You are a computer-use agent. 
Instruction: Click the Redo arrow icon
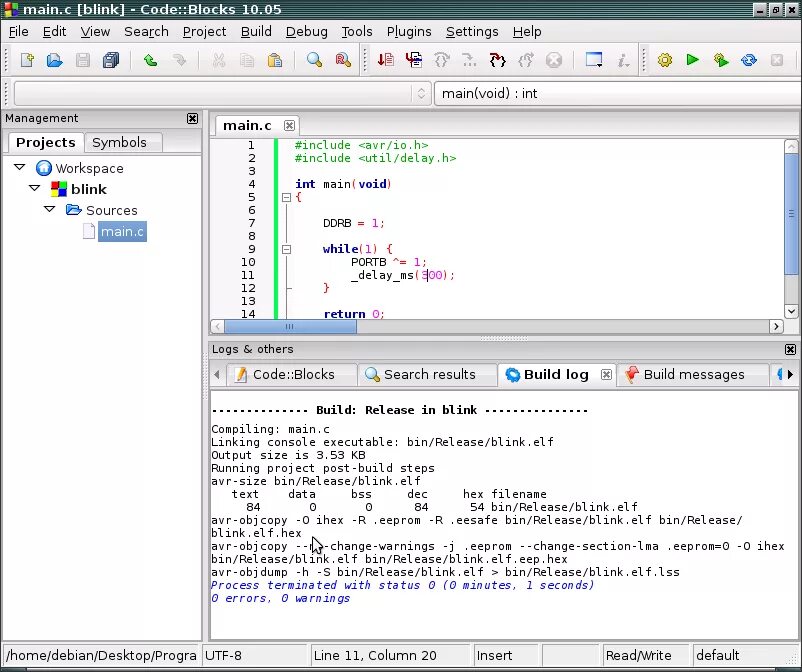pos(179,60)
